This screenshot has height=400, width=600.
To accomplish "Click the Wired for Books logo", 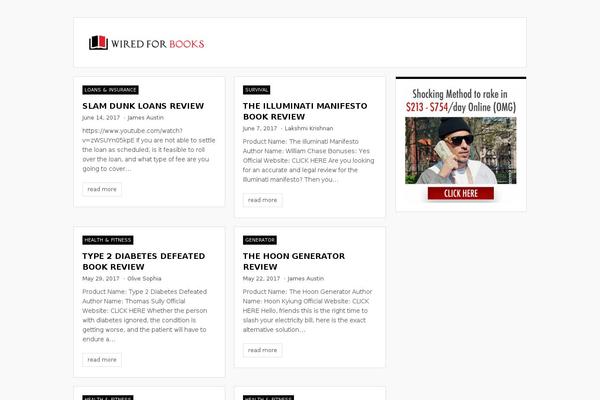I will click(x=147, y=43).
